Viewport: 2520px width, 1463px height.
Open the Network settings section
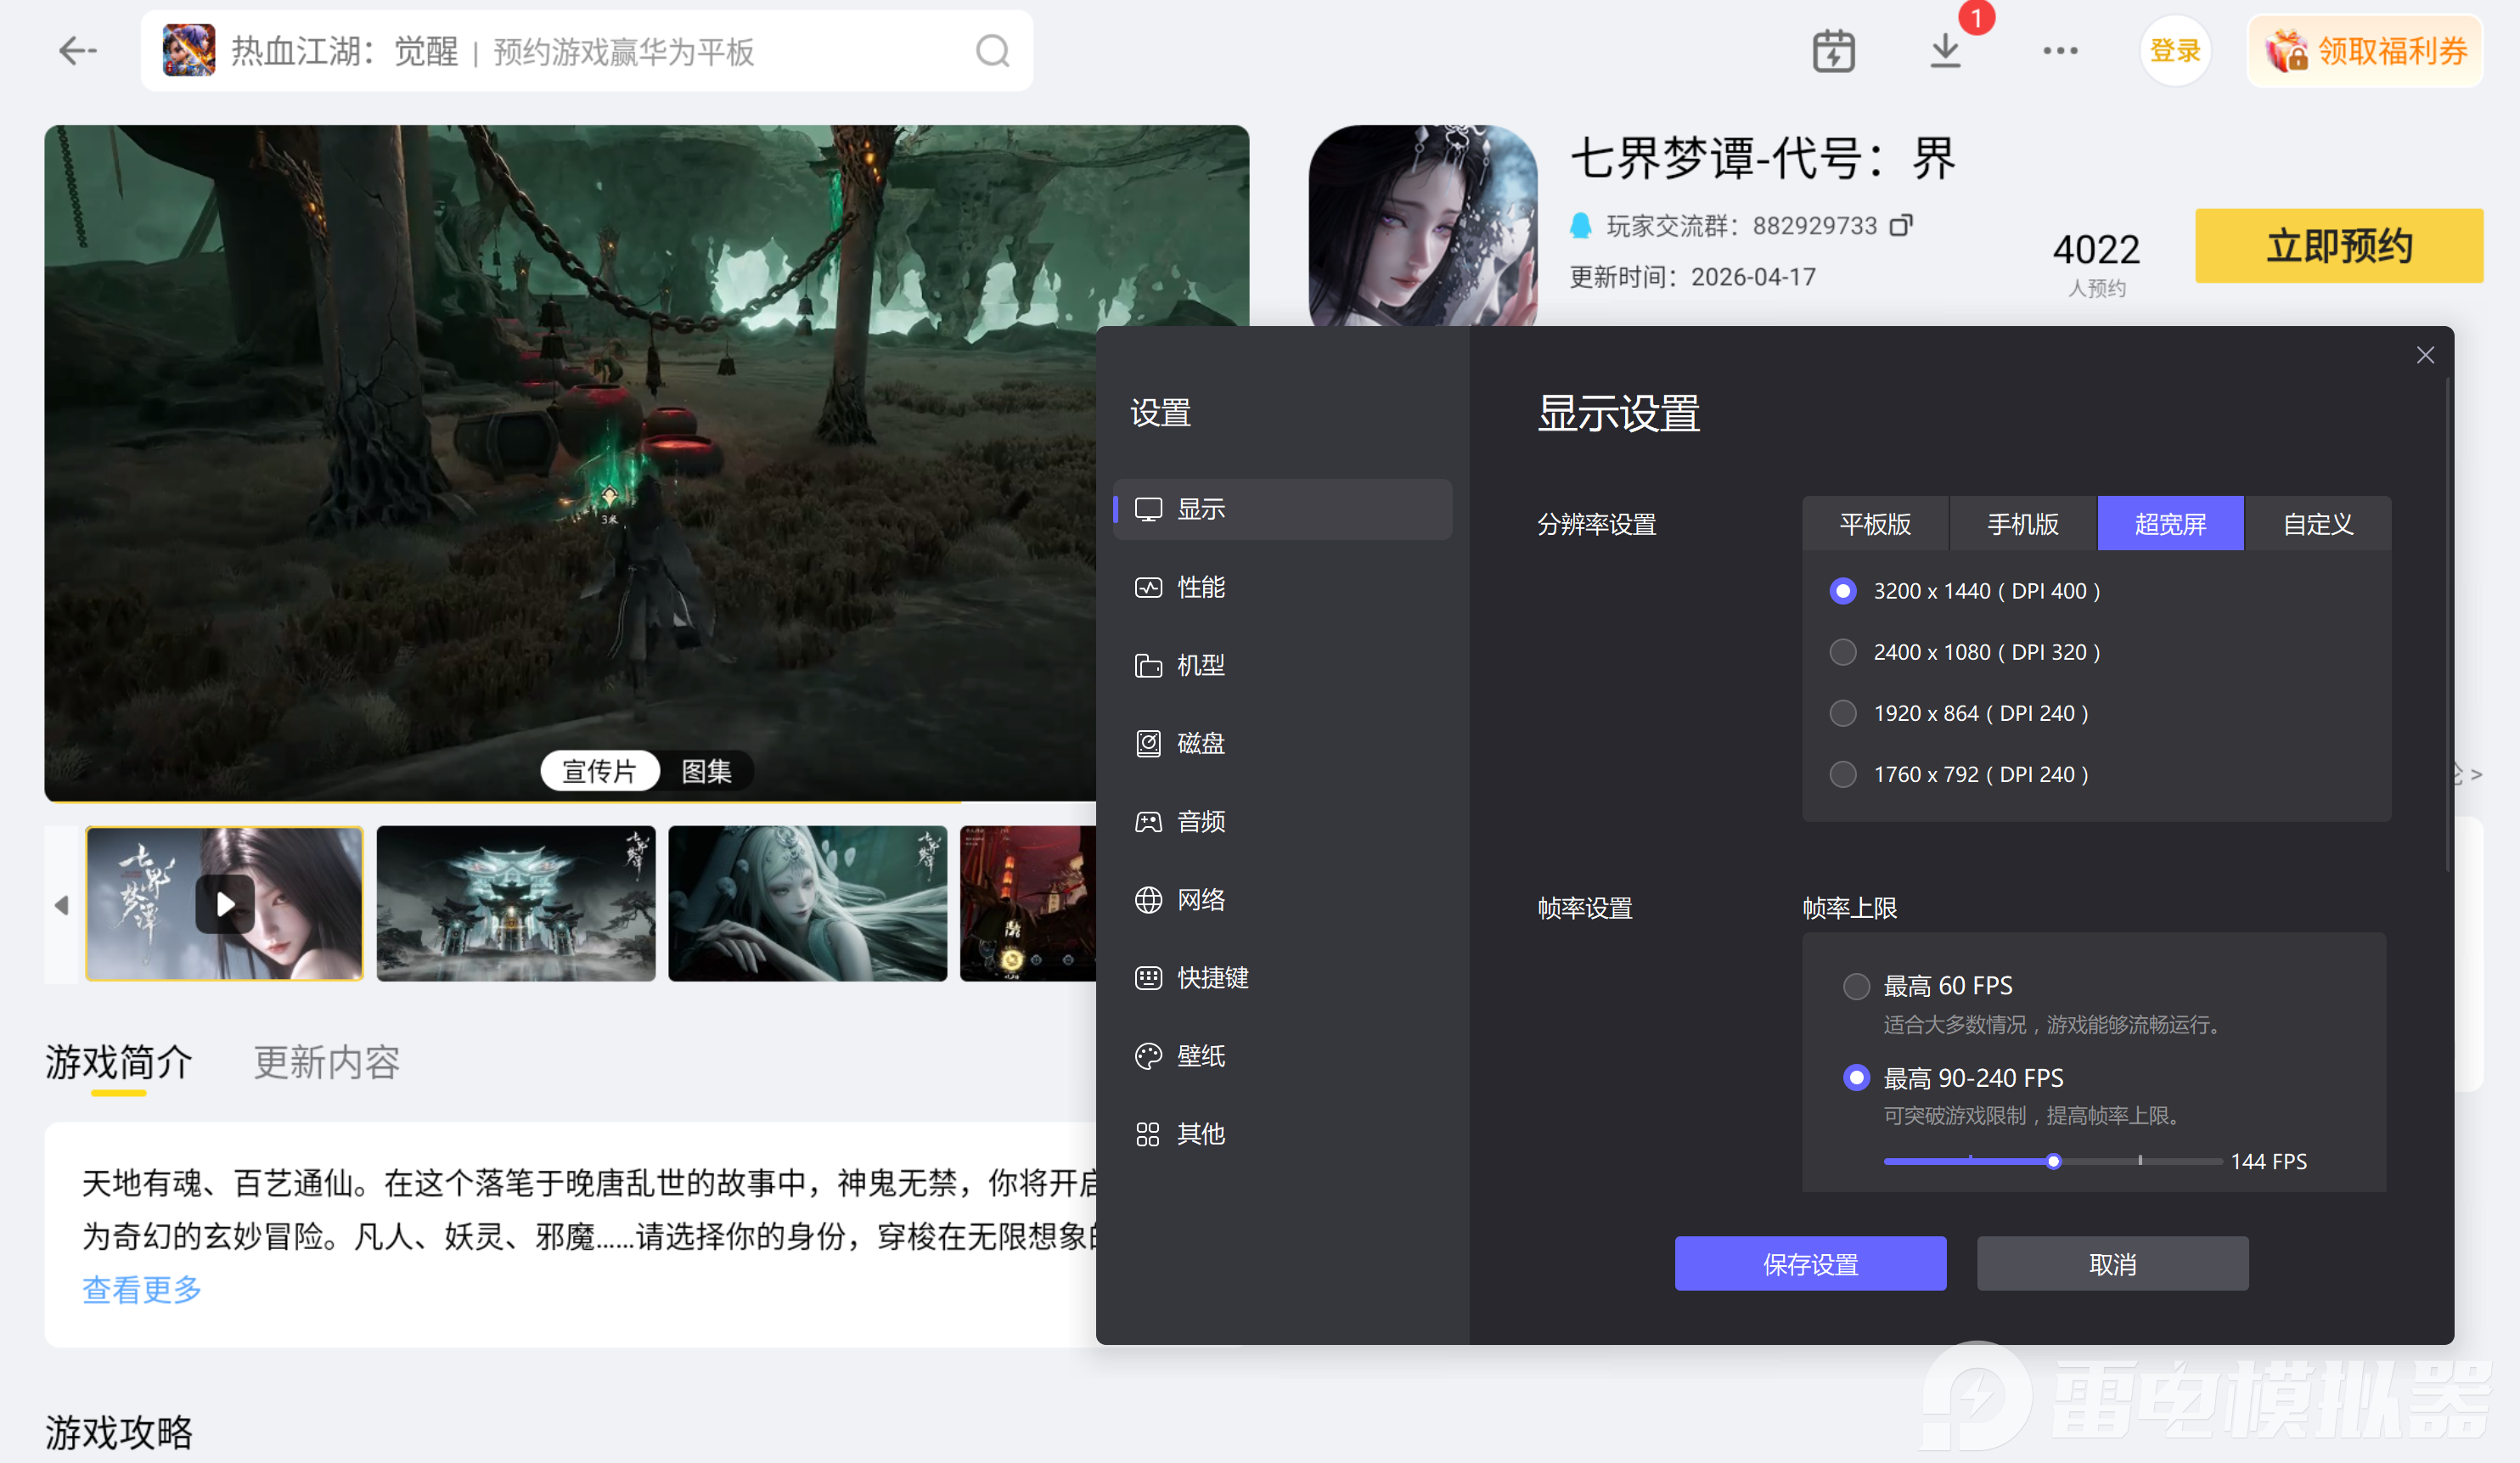1200,900
